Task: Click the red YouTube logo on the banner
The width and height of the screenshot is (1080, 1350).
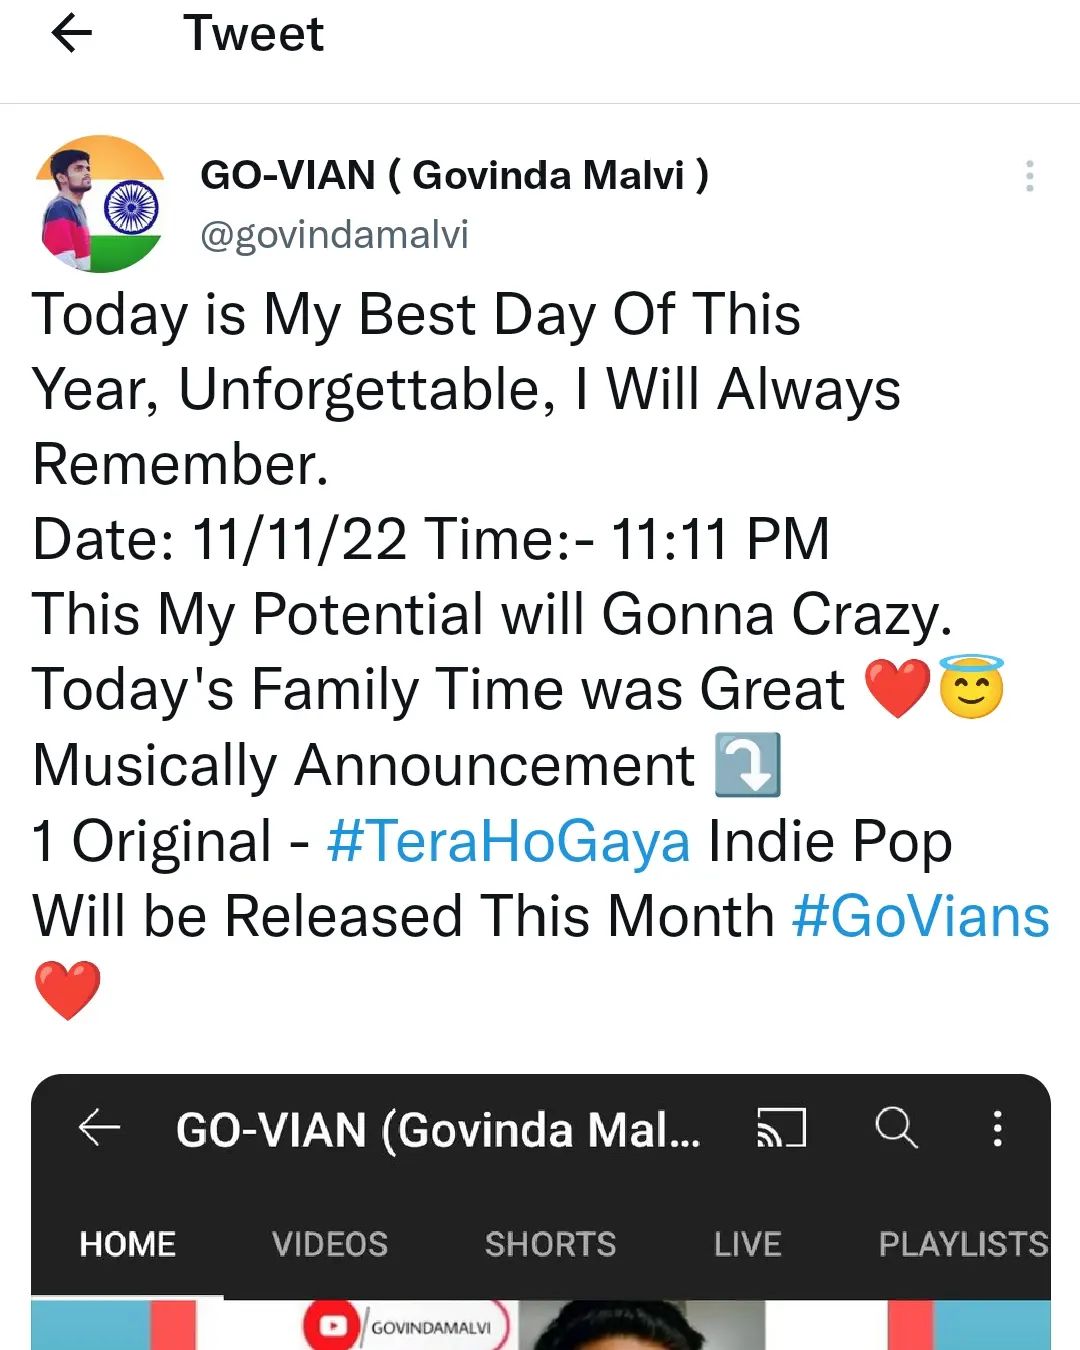Action: tap(333, 1326)
